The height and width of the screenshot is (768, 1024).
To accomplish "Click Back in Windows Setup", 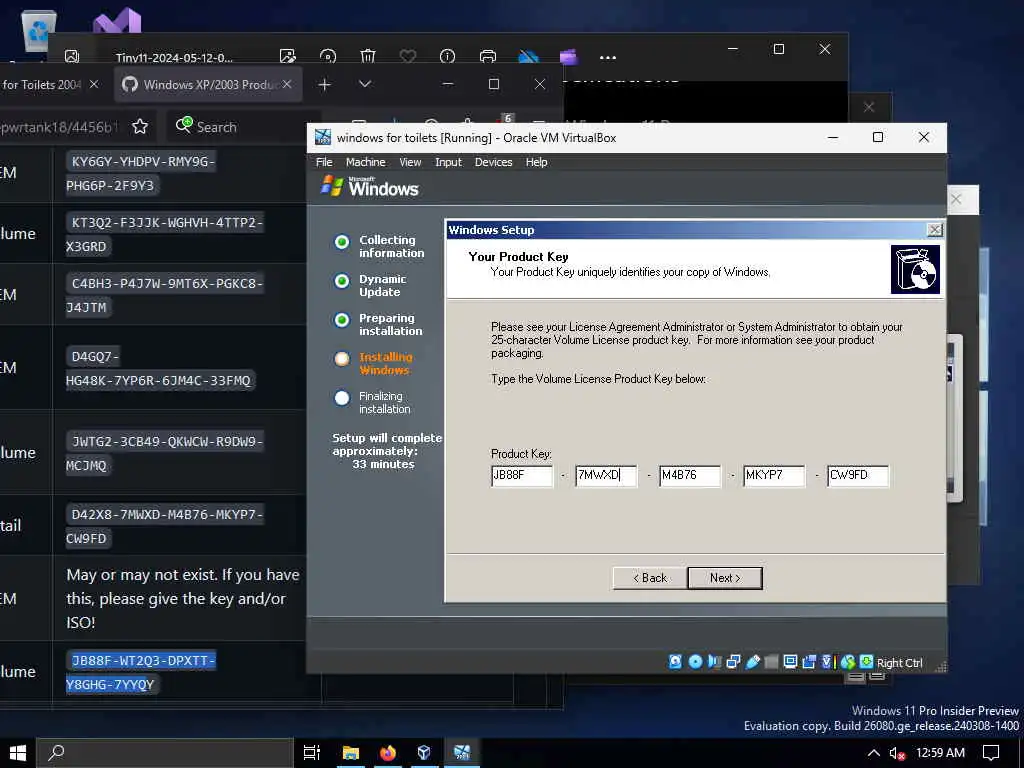I will (x=650, y=578).
